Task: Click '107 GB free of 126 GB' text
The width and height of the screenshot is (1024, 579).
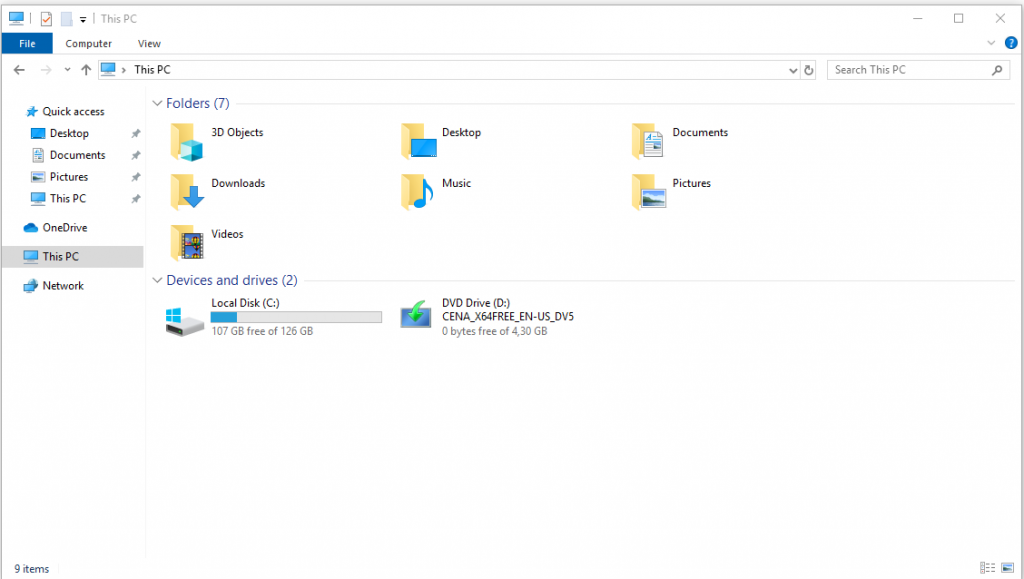Action: tap(262, 332)
